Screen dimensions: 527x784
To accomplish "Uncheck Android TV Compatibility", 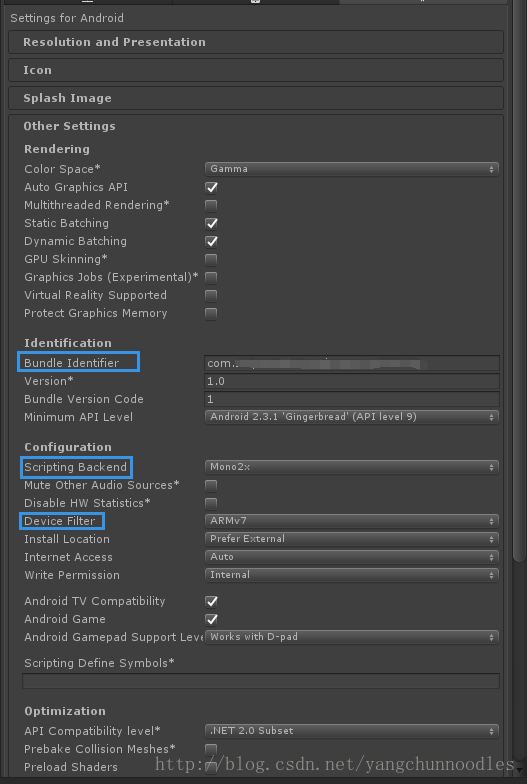I will click(x=211, y=602).
